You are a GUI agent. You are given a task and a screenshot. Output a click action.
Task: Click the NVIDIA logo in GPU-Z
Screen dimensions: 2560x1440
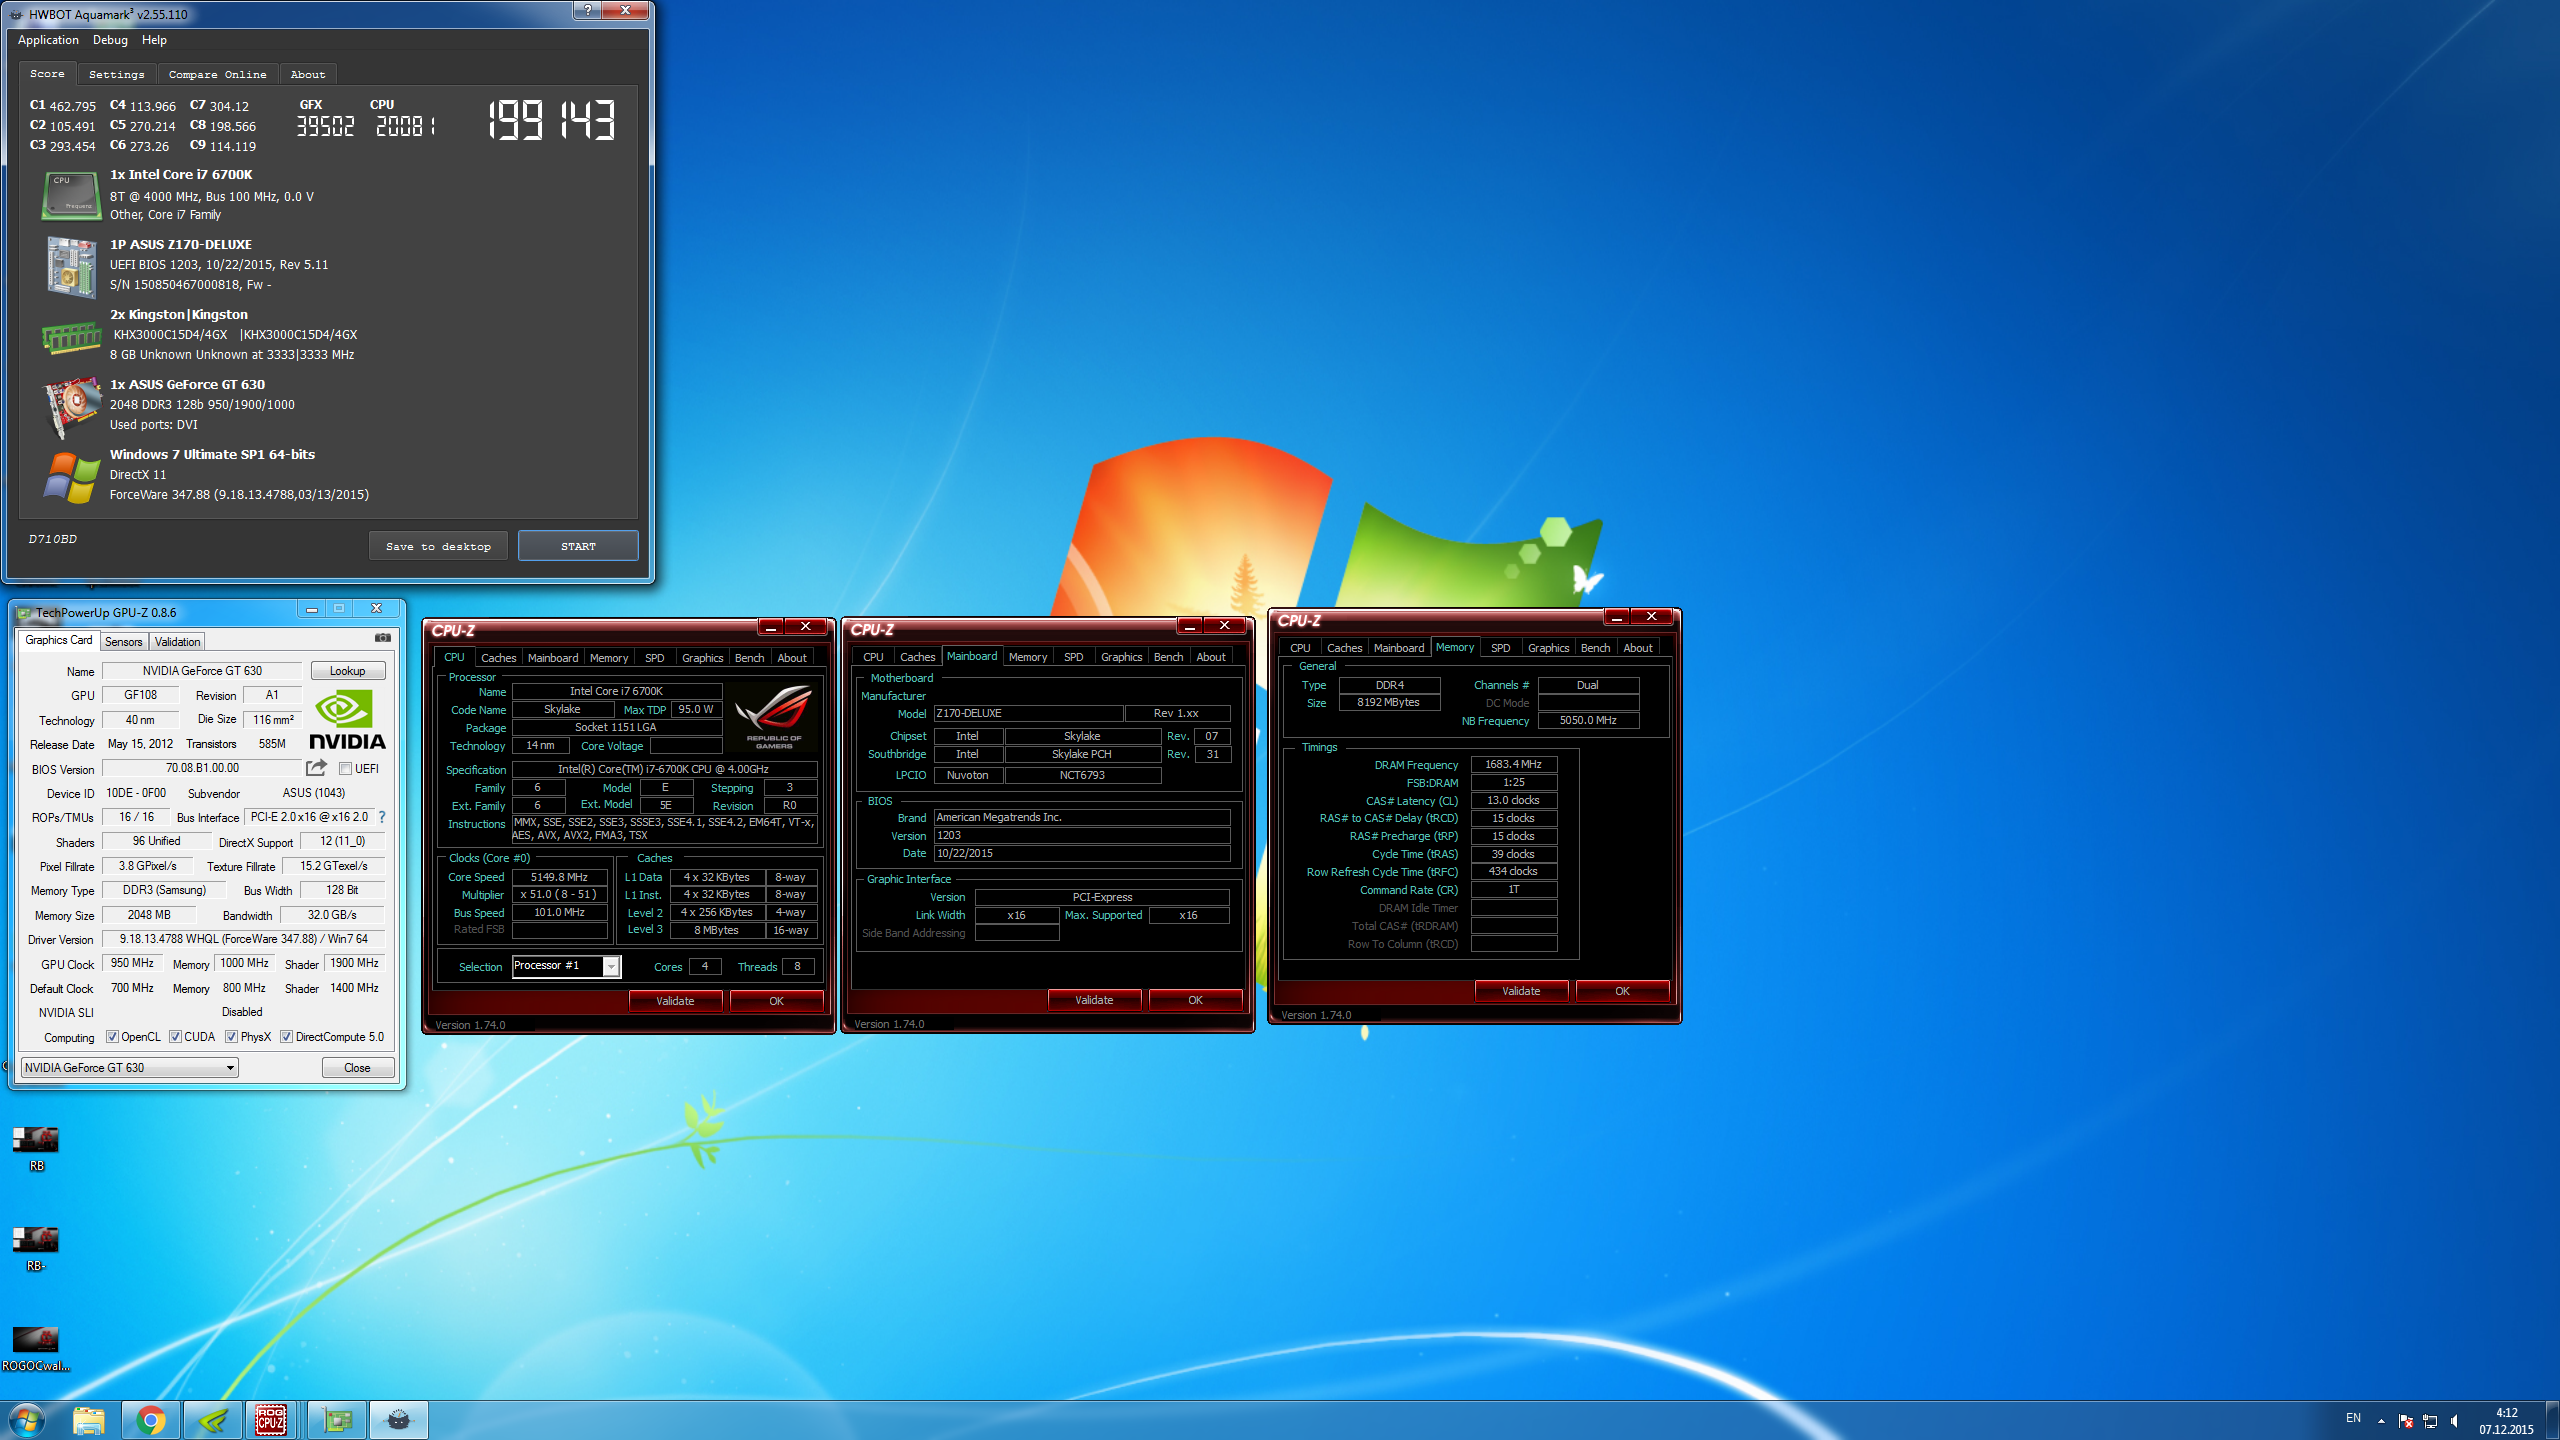click(x=347, y=720)
